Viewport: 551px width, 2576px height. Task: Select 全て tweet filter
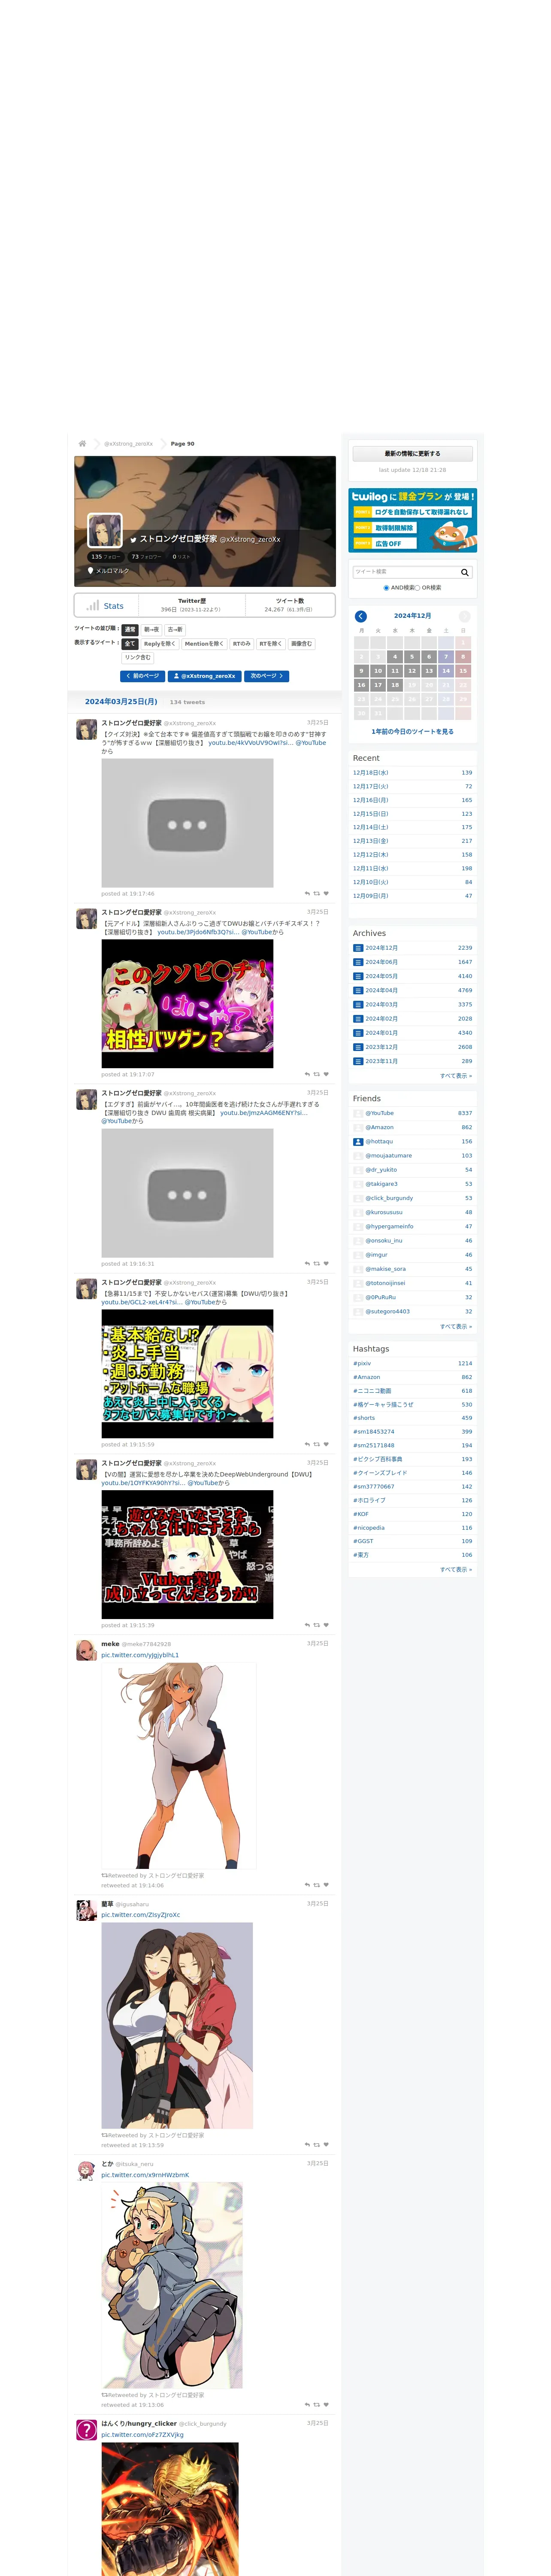[x=130, y=644]
